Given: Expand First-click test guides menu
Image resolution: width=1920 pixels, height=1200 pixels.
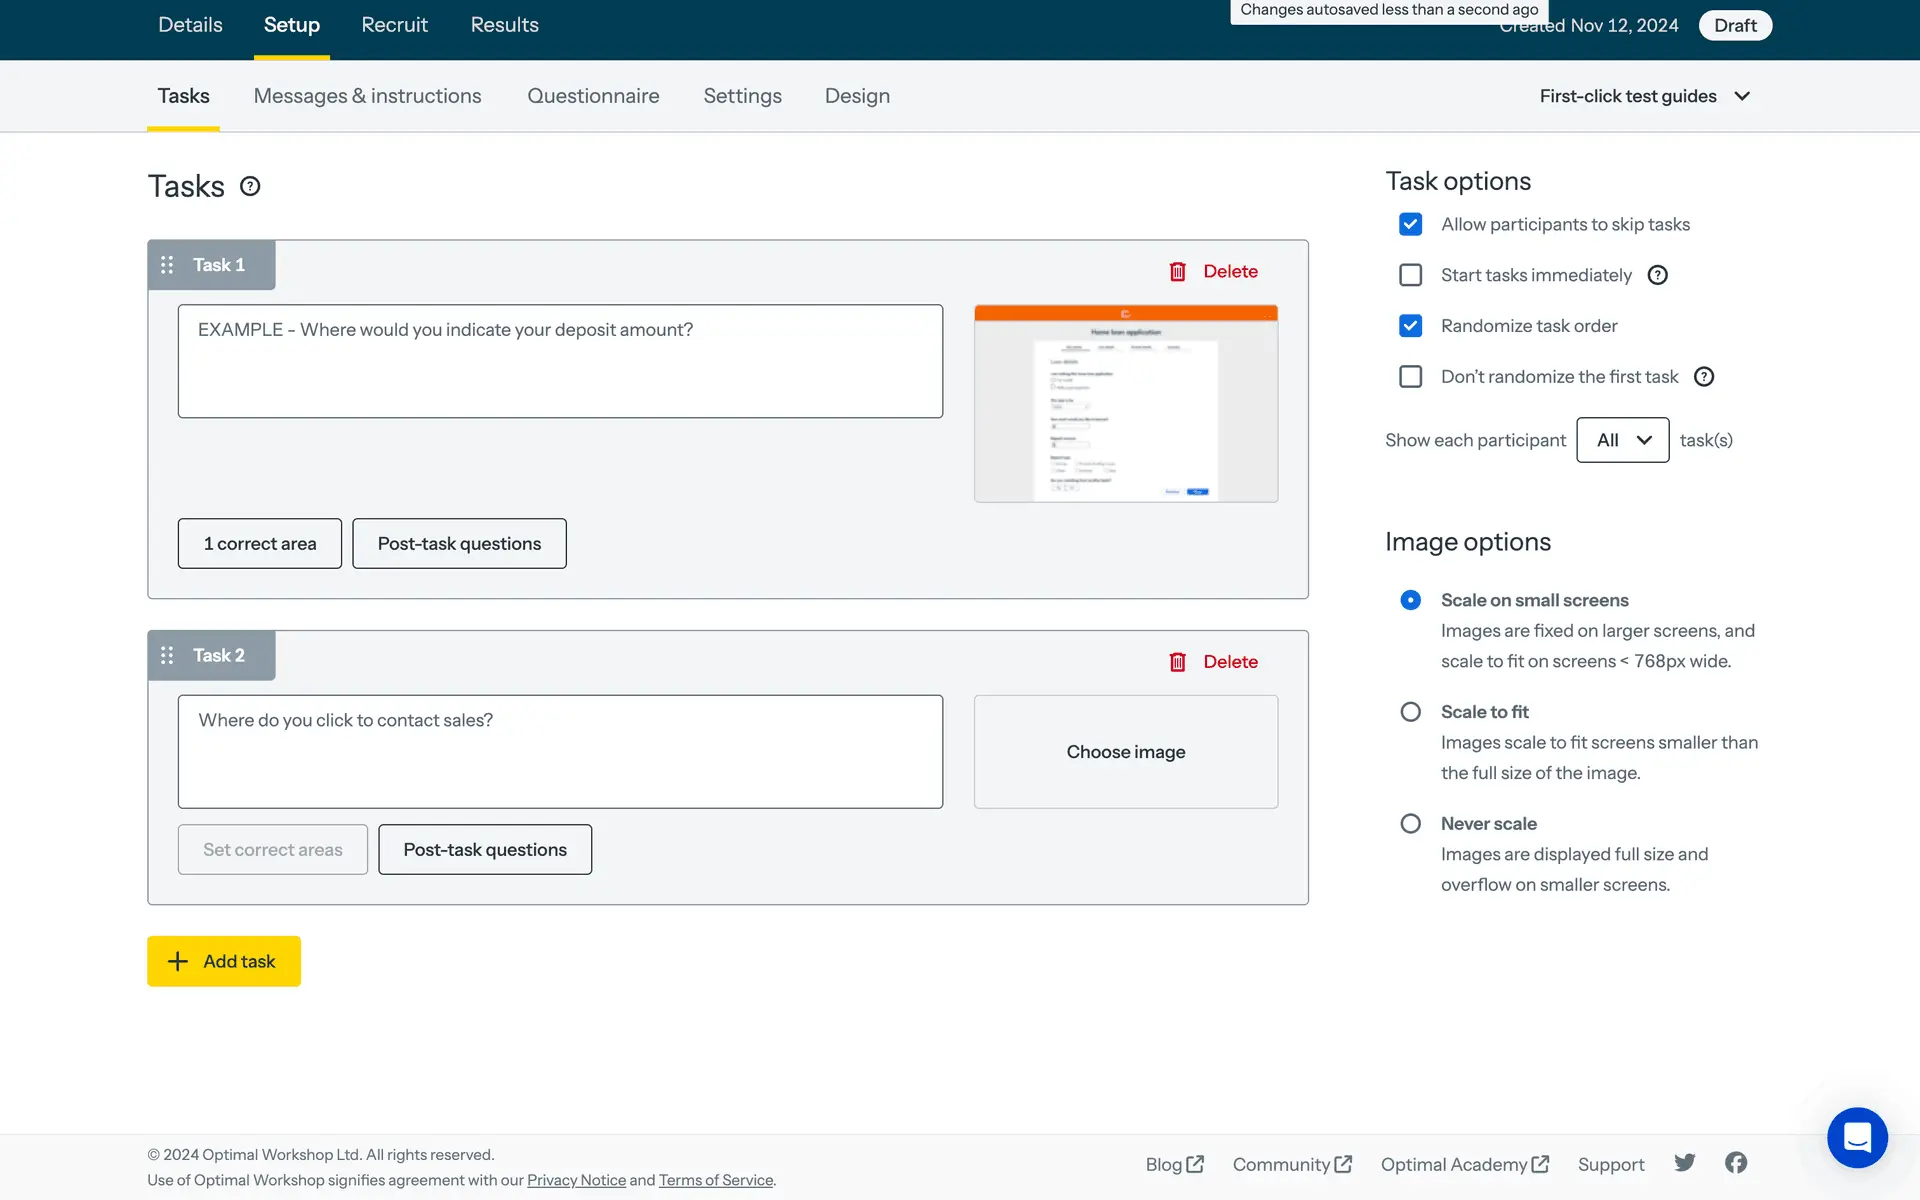Looking at the screenshot, I should 1644,96.
